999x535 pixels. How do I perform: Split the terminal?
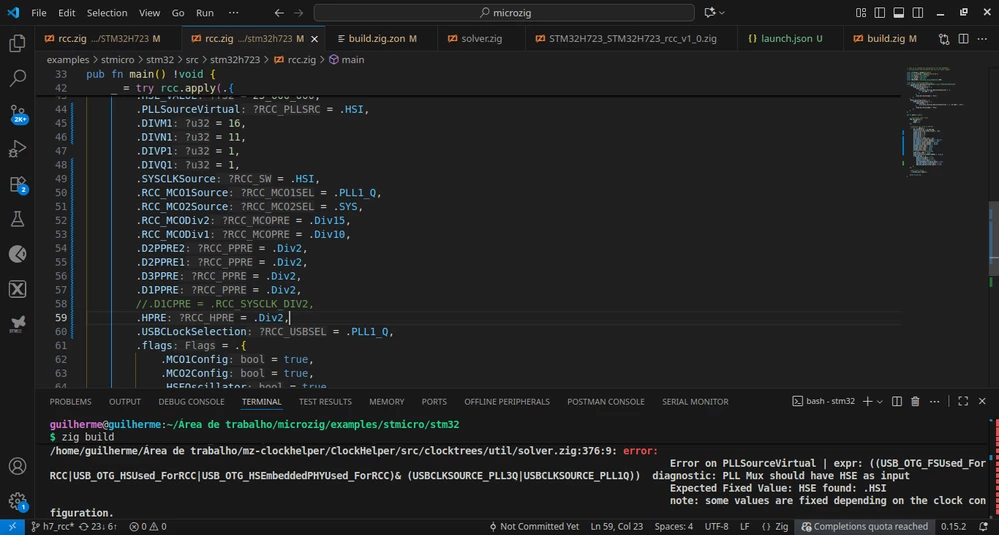coord(896,401)
